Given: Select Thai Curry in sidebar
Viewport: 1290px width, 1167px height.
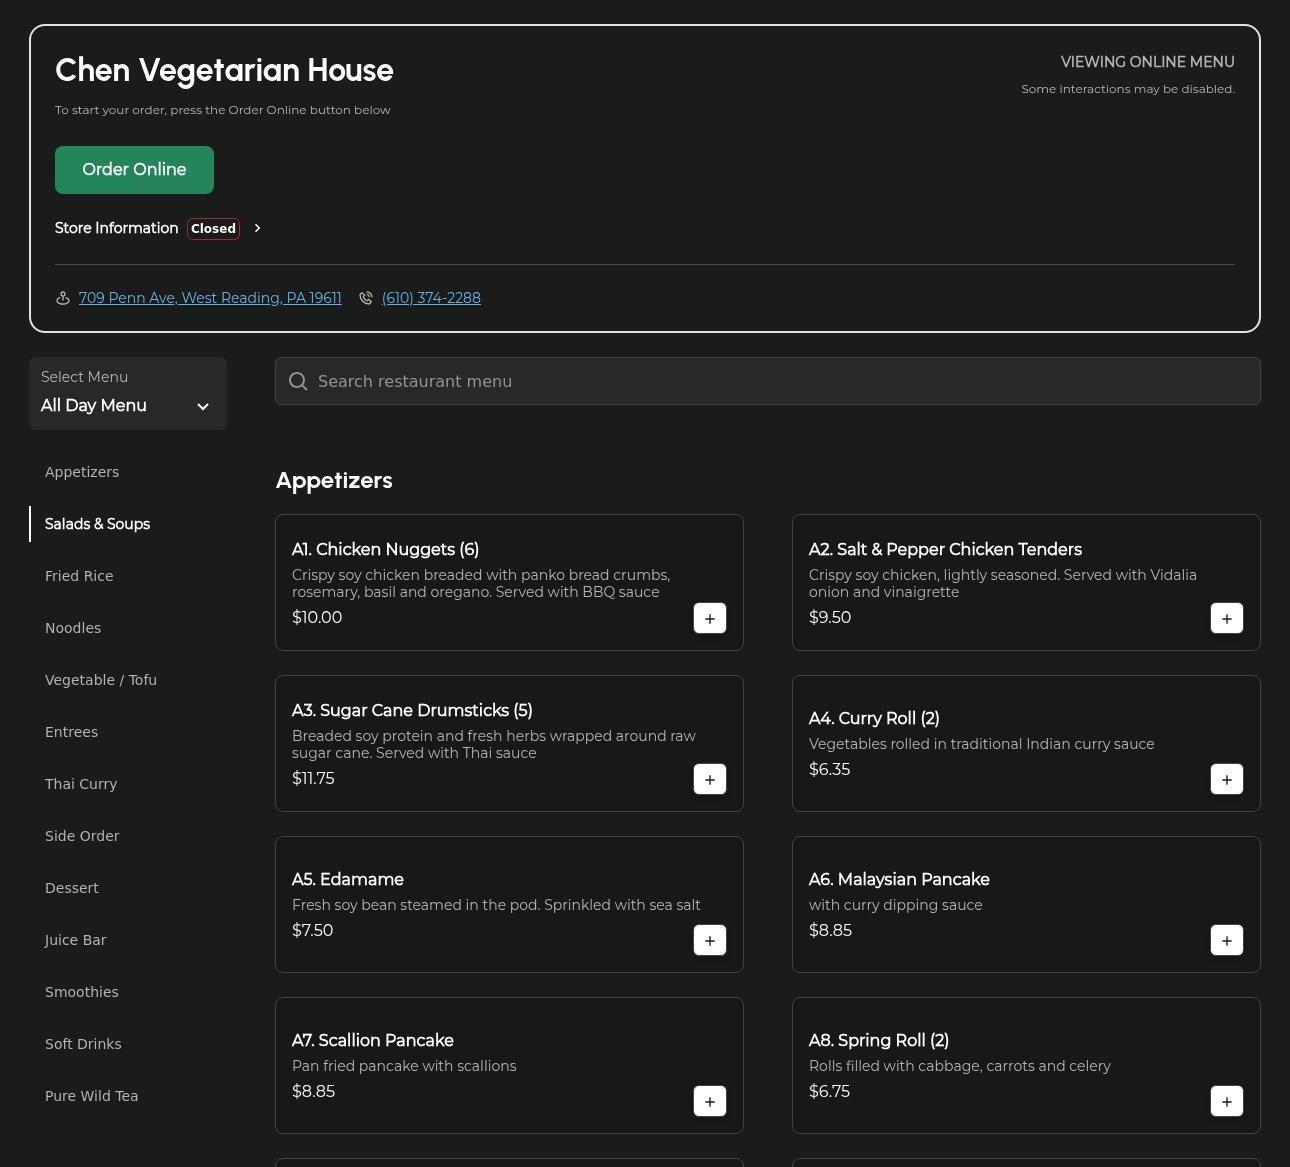Looking at the screenshot, I should (x=81, y=784).
